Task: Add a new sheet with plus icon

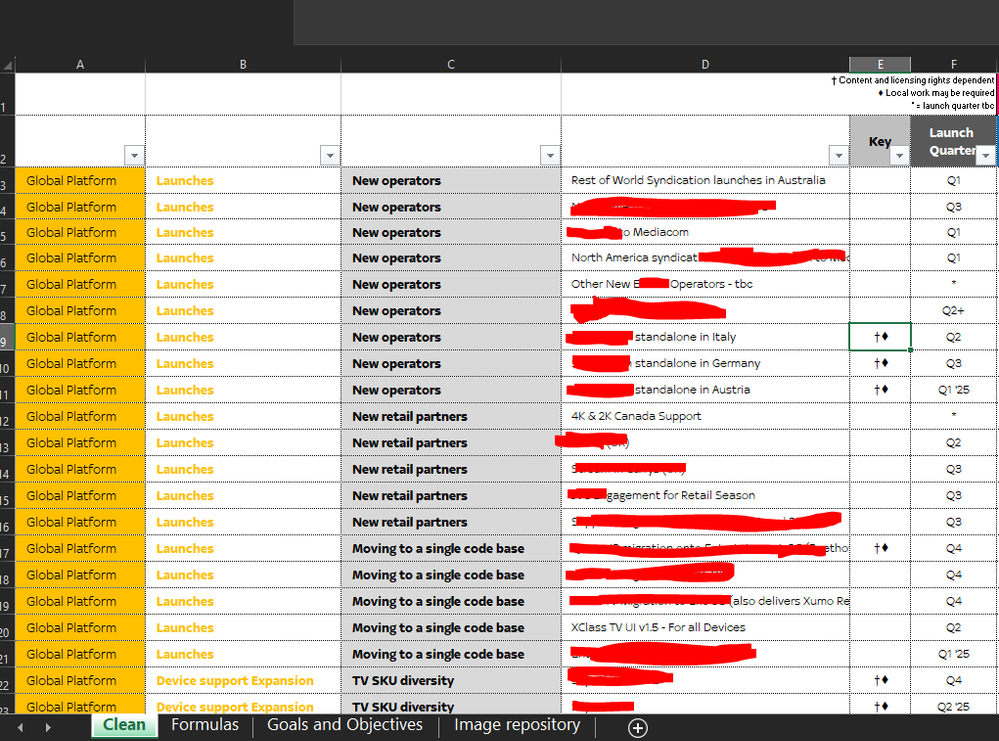Action: [638, 728]
